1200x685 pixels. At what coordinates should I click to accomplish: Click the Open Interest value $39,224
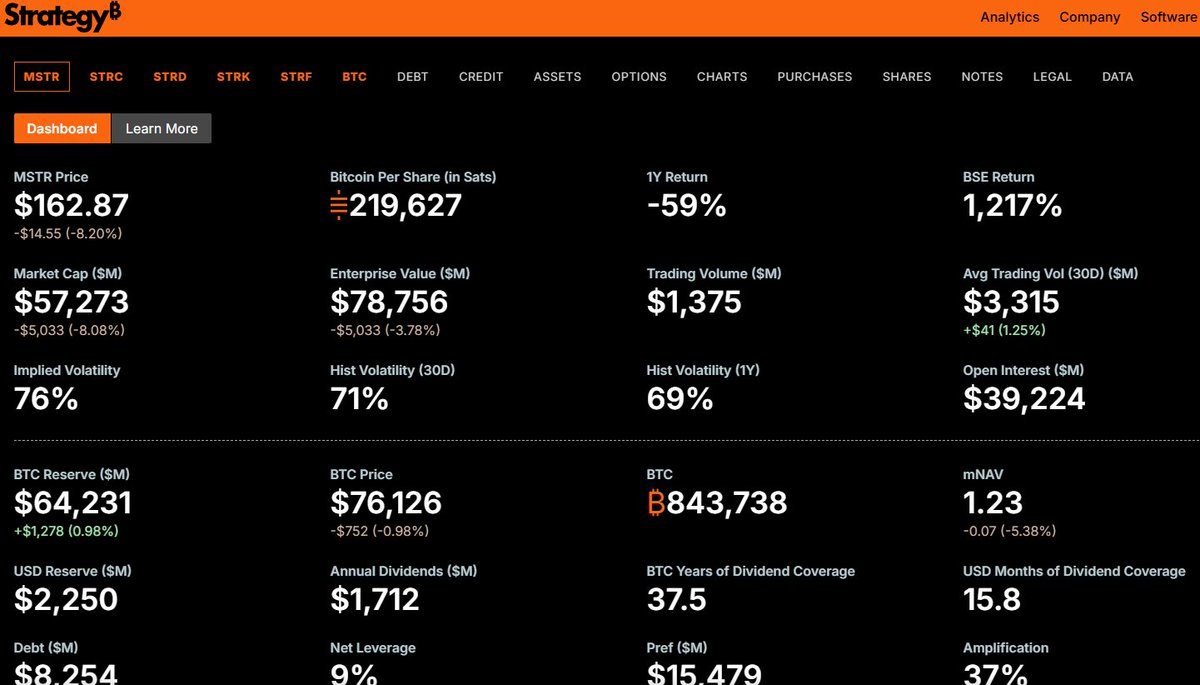click(1024, 399)
